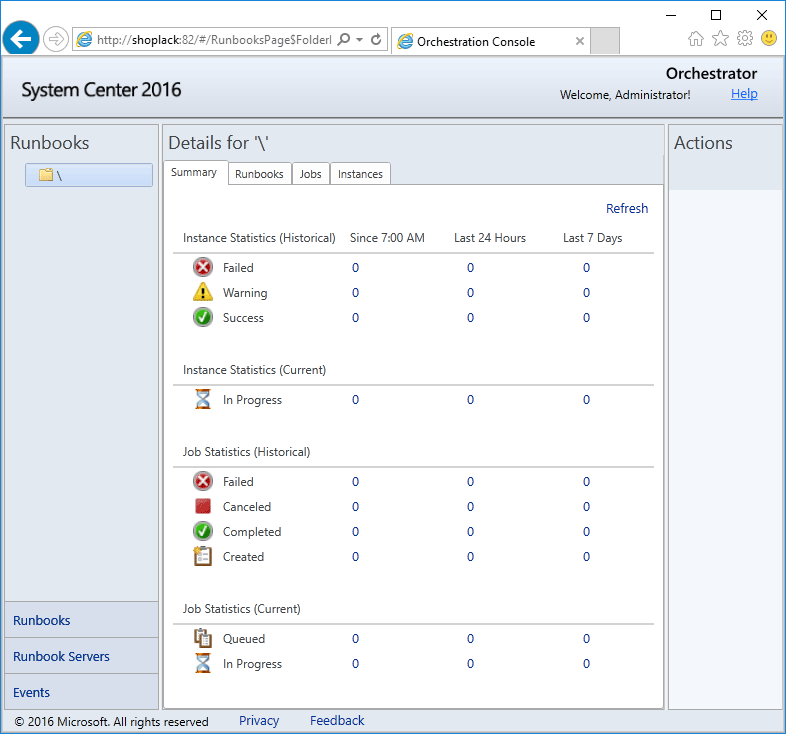Open instance In Progress count, first column

[x=355, y=400]
